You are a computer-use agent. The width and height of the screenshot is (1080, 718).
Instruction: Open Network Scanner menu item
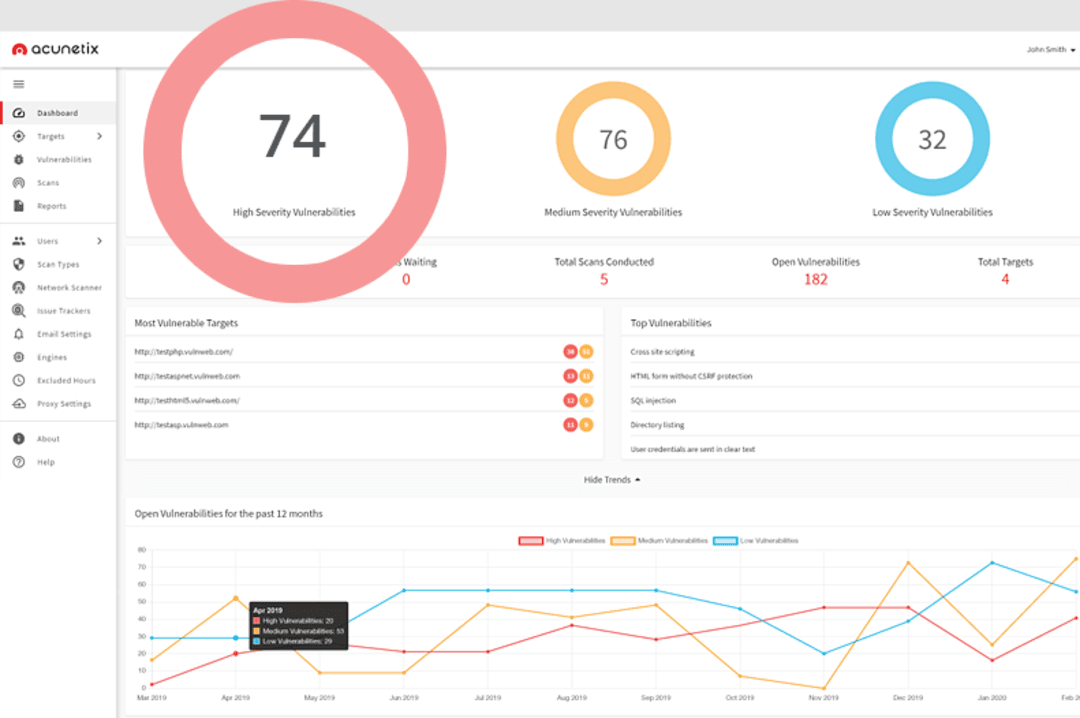click(x=69, y=288)
